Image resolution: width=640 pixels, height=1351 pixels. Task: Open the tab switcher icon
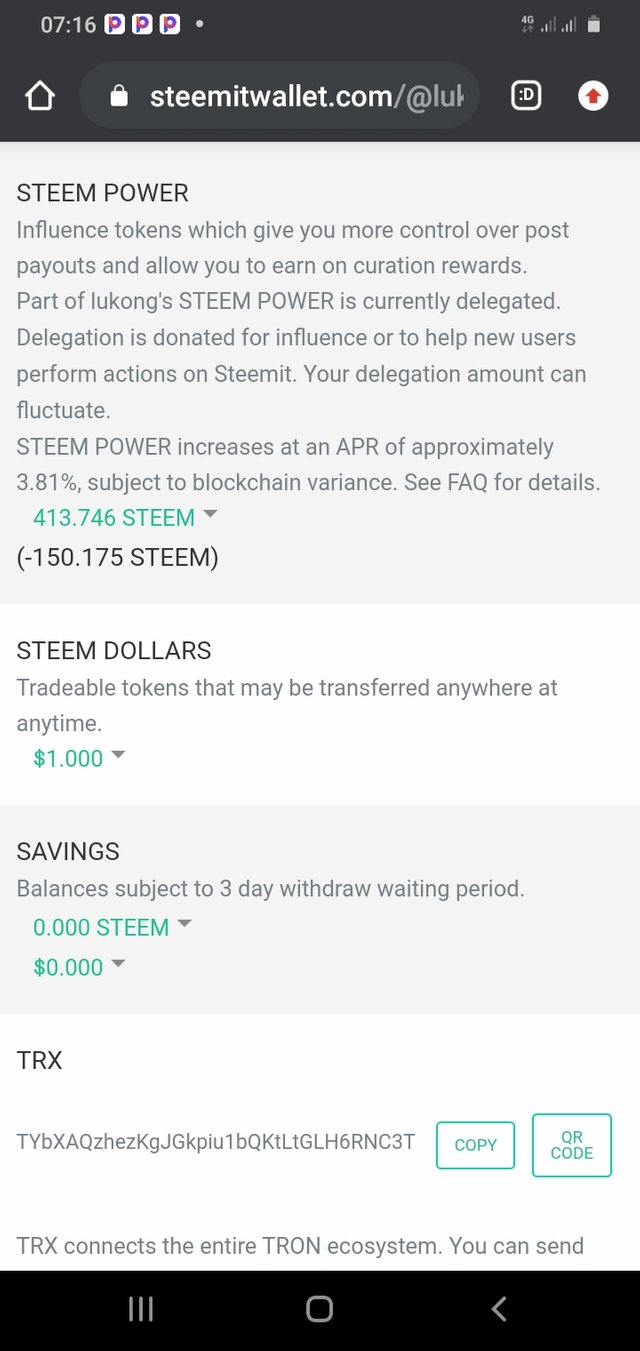click(x=526, y=96)
